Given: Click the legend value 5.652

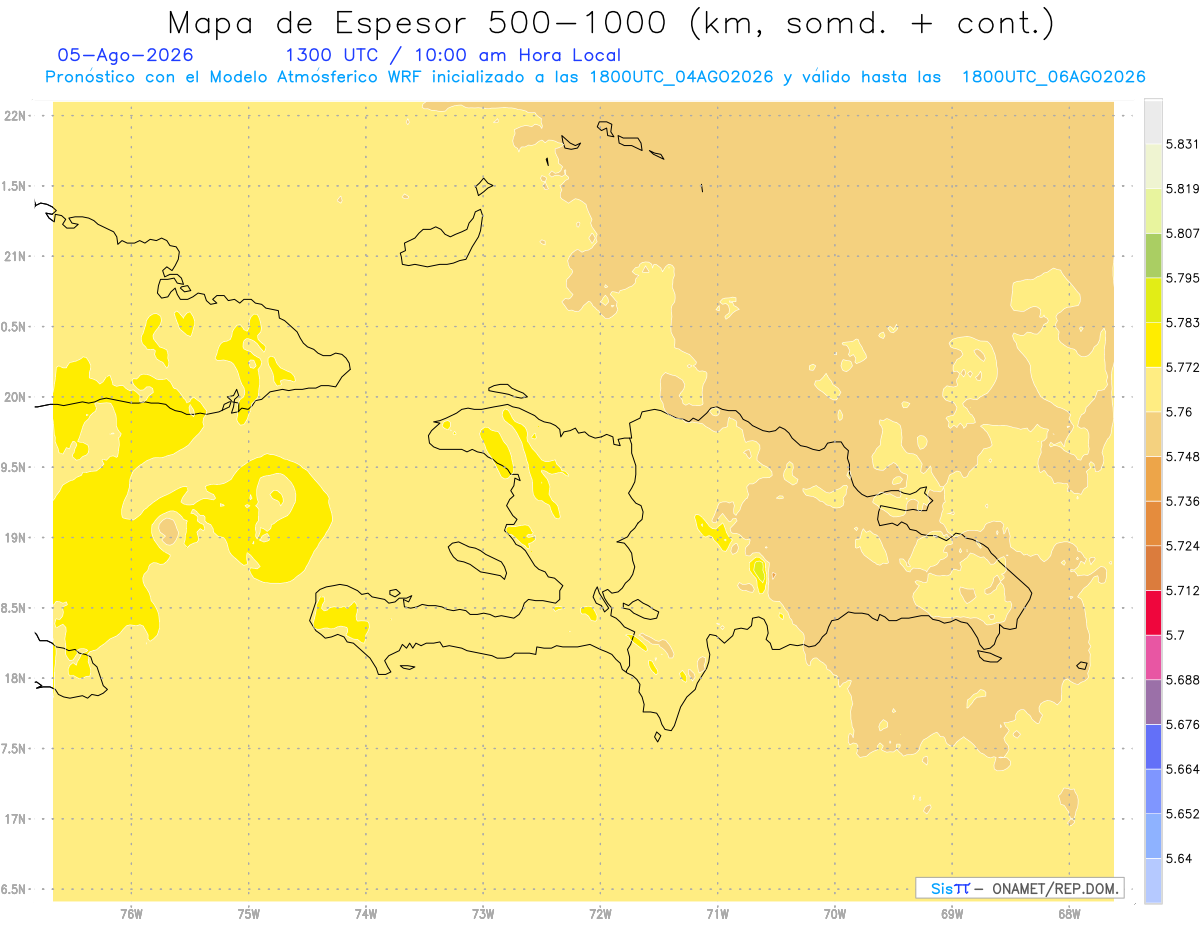Looking at the screenshot, I should click(x=1182, y=814).
